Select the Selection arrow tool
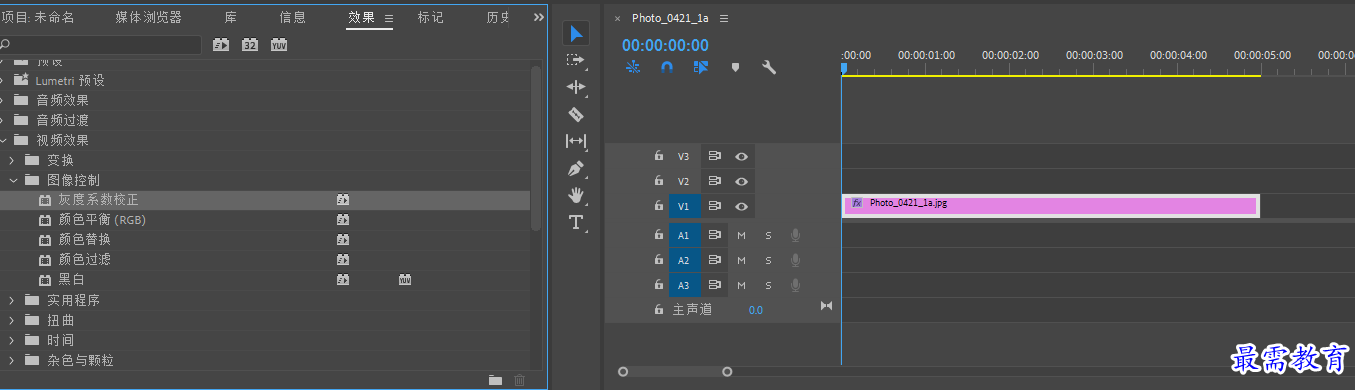Viewport: 1355px width, 390px height. pyautogui.click(x=576, y=34)
